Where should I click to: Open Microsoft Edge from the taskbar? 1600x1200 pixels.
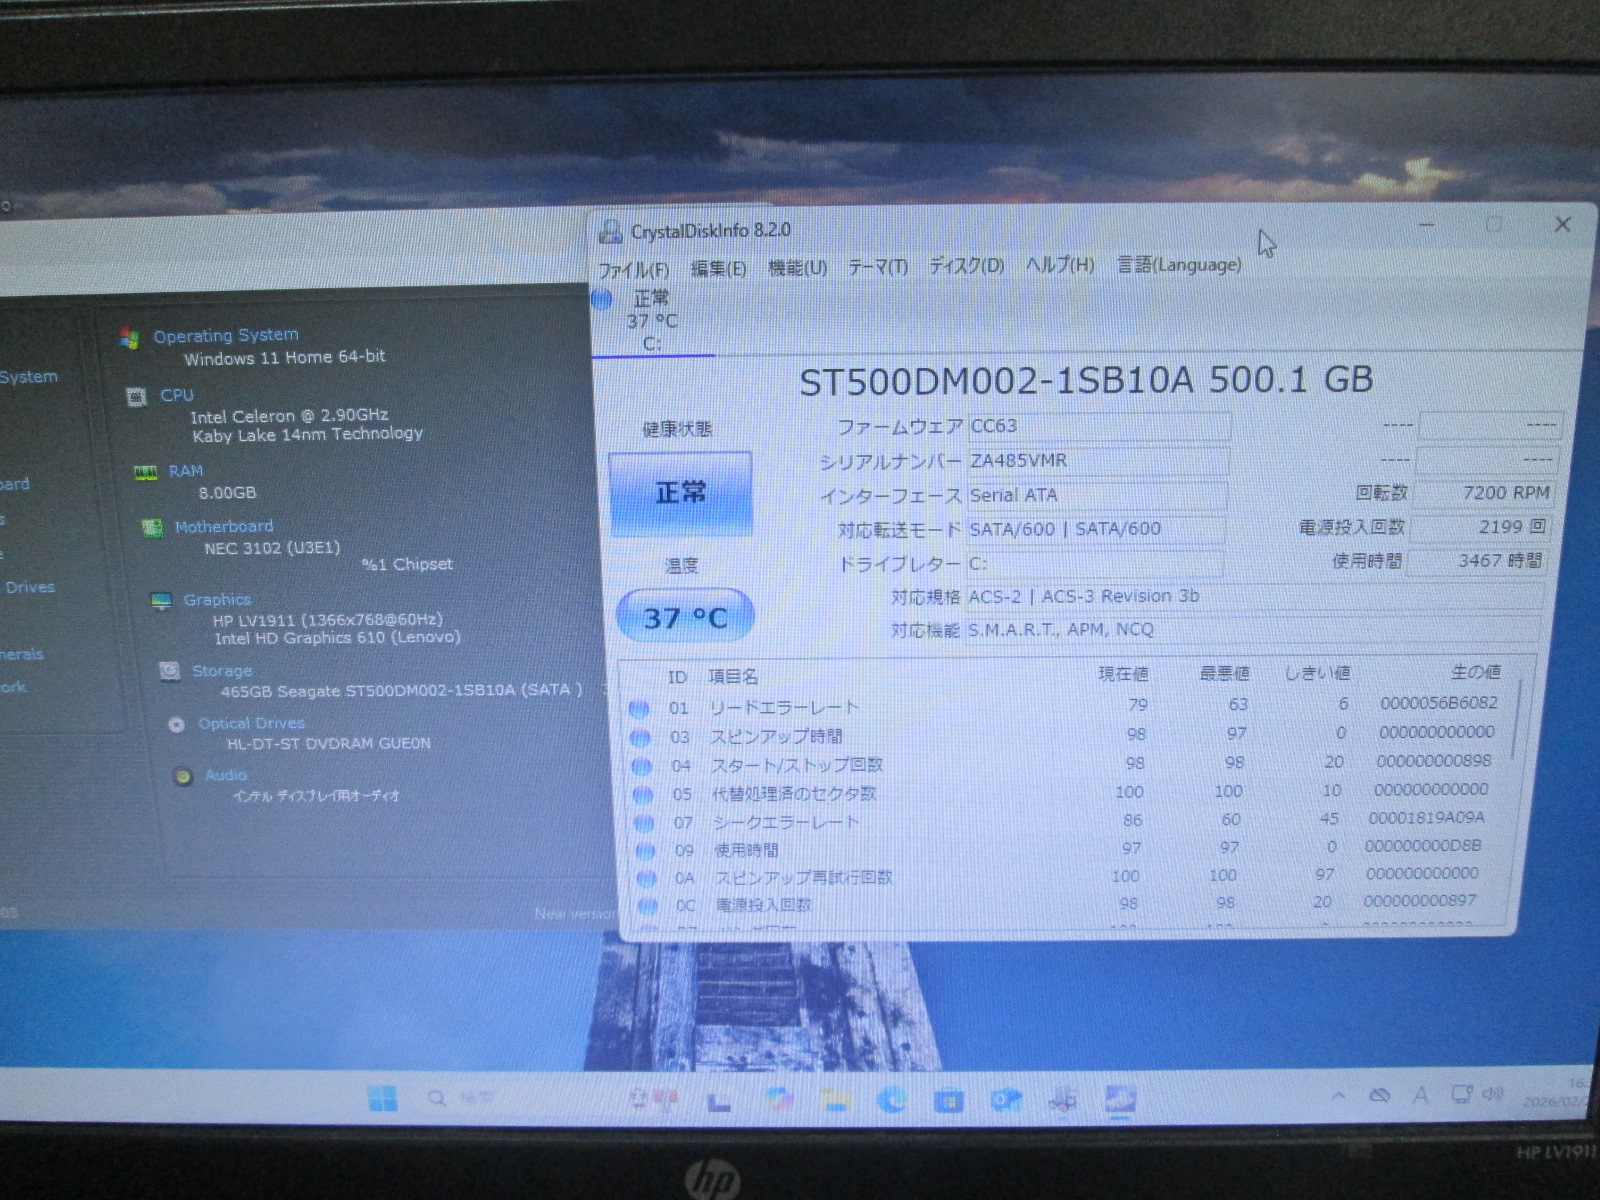point(891,1101)
